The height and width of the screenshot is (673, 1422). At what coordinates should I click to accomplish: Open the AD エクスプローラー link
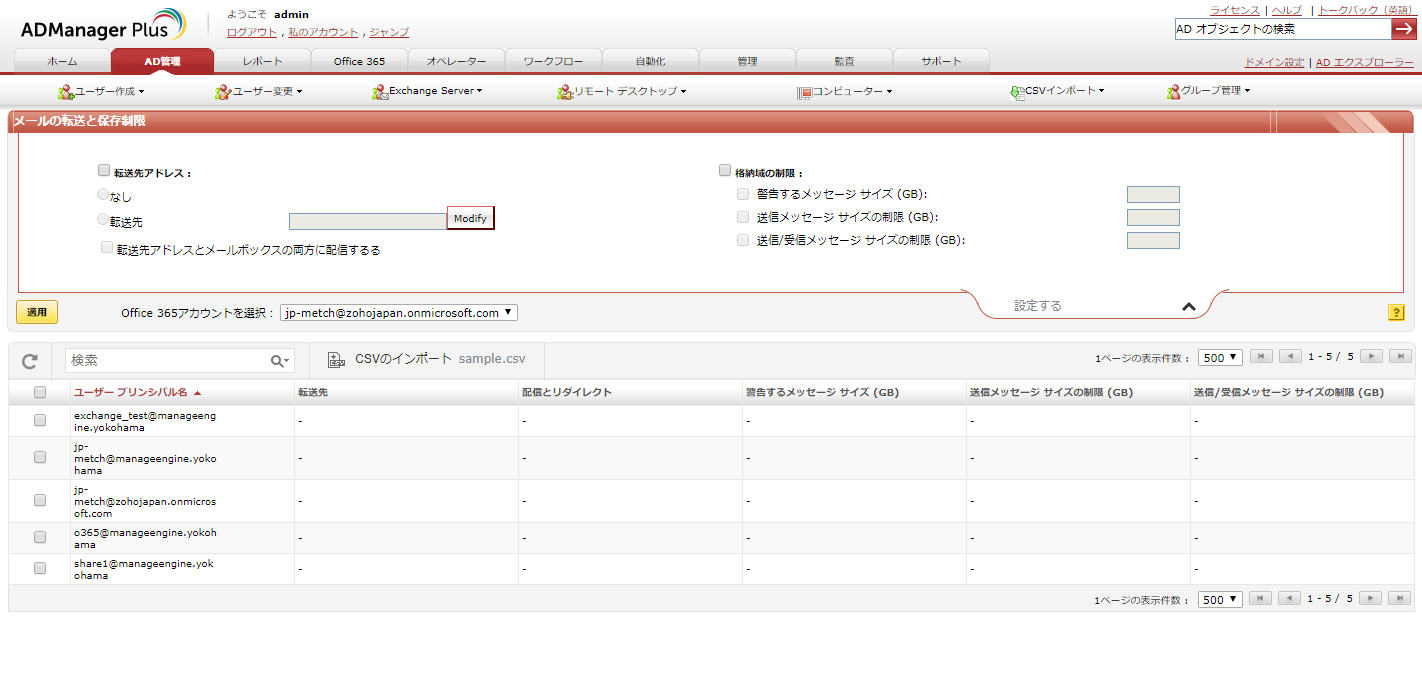[x=1365, y=62]
